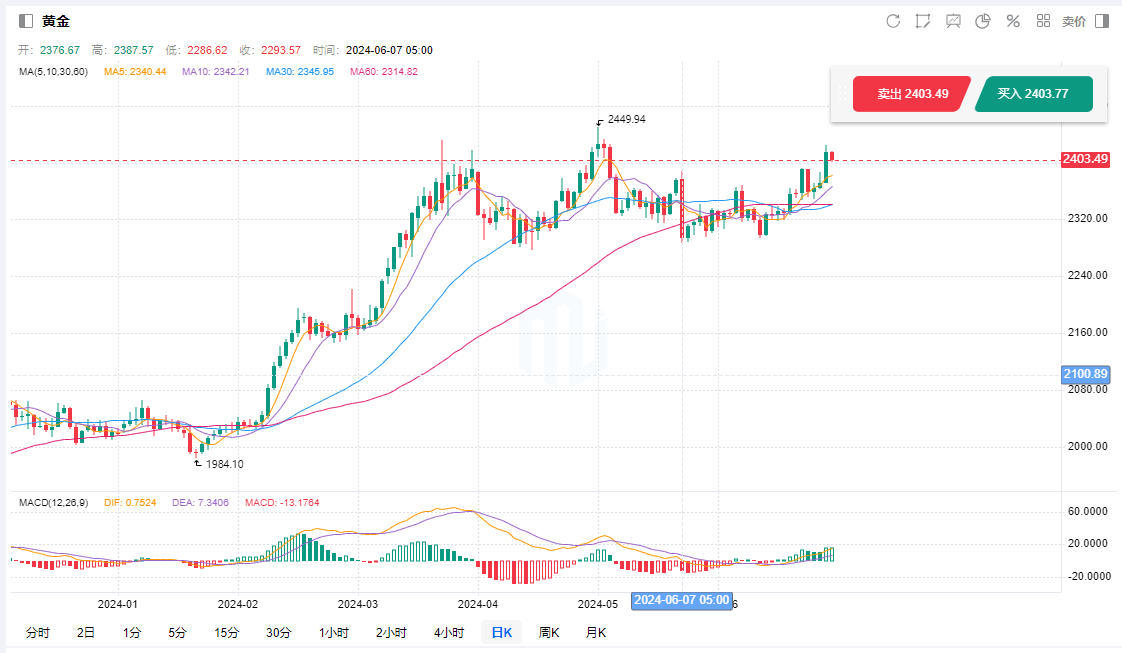1122x653 pixels.
Task: Select the 分时 timeframe tab
Action: [x=38, y=632]
